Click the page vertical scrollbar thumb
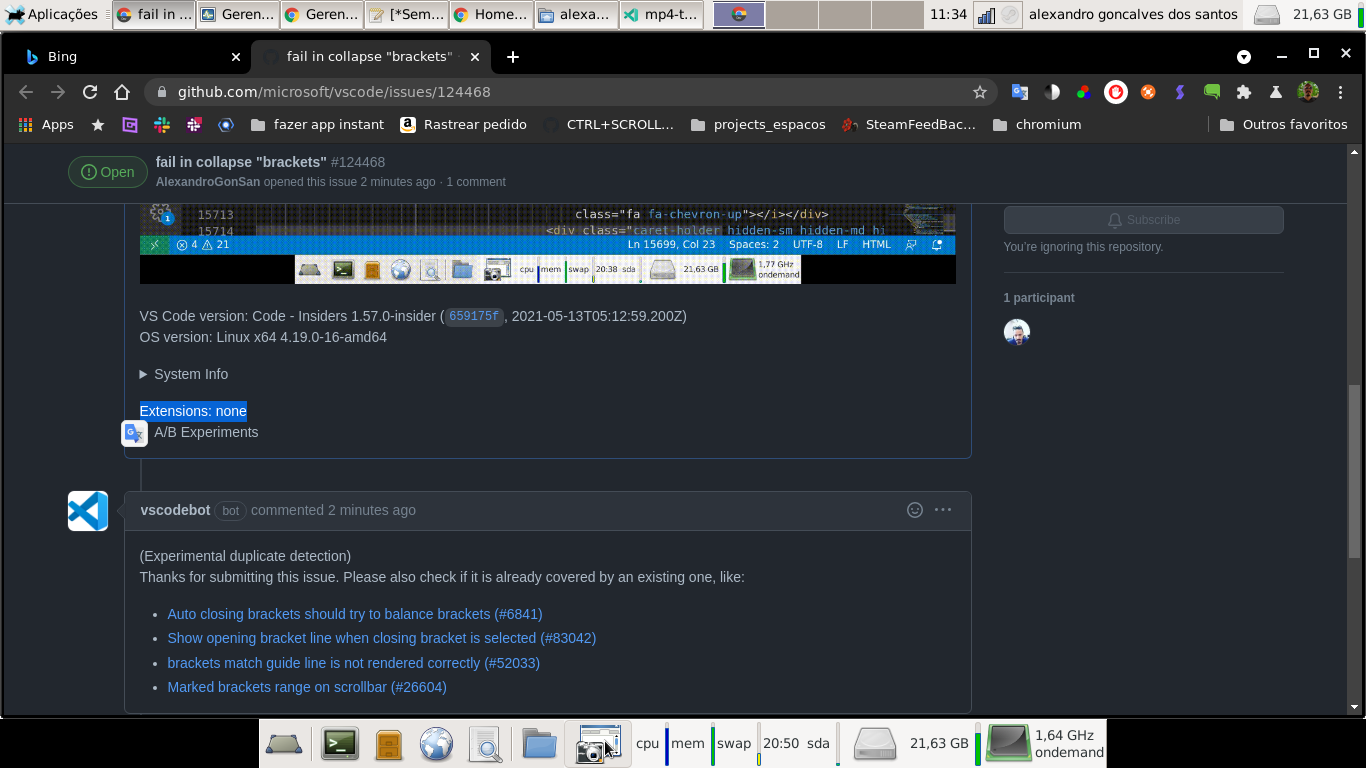Screen dimensions: 1366x768 point(1355,471)
